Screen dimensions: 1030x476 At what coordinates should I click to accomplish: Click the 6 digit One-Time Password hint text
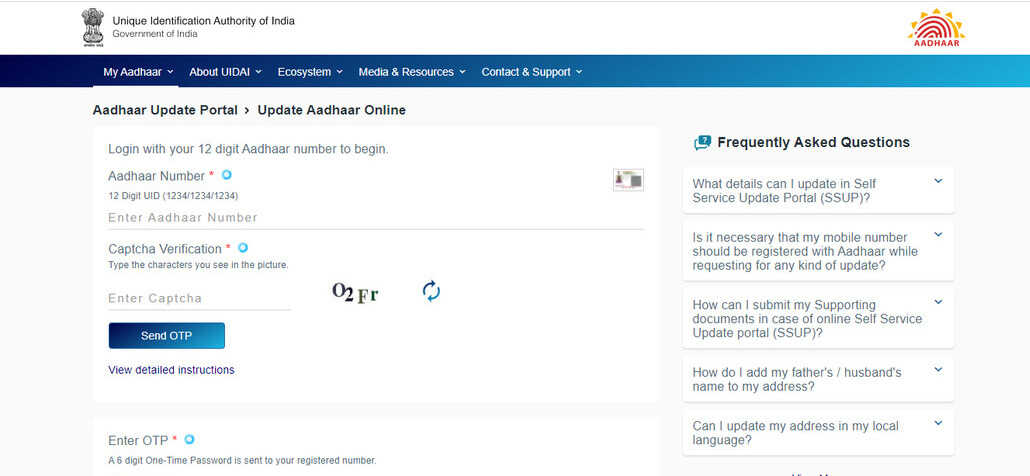242,460
